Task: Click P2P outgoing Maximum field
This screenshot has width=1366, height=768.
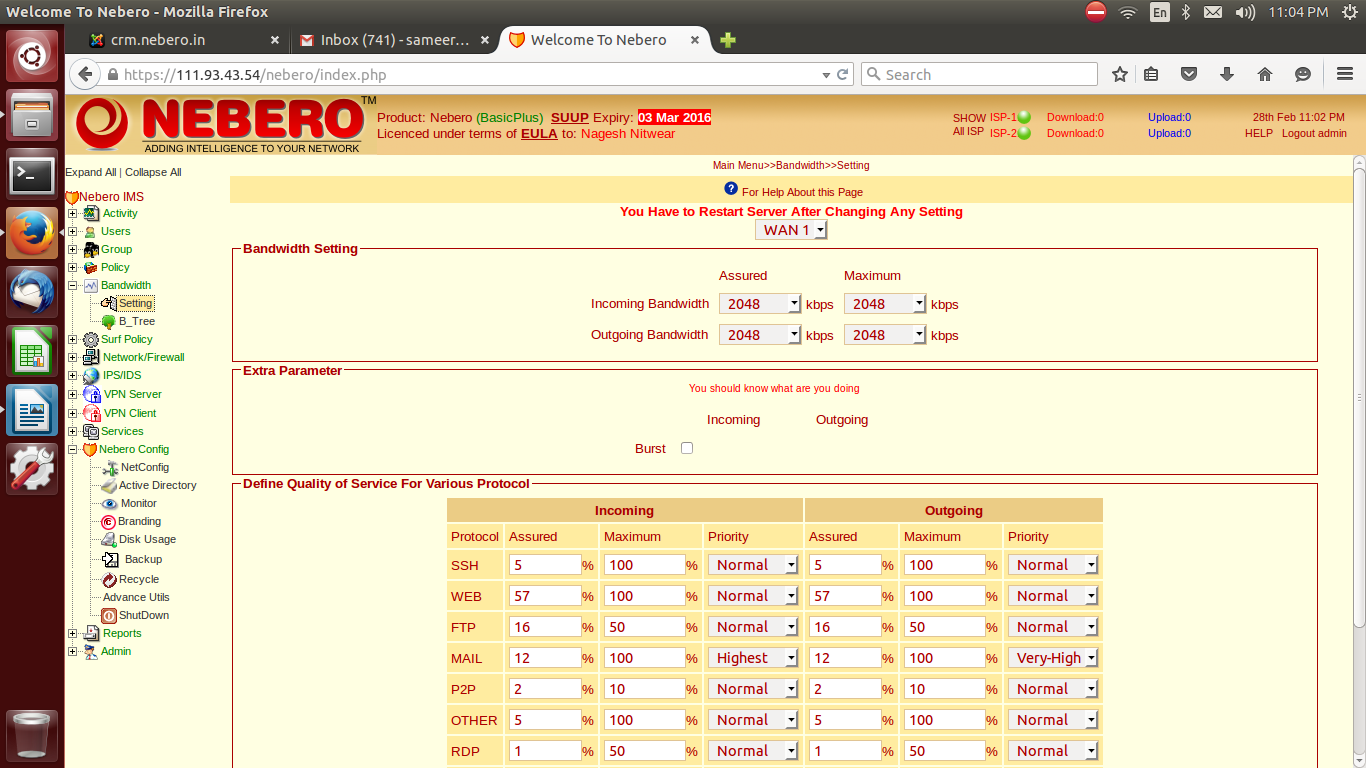Action: pyautogui.click(x=945, y=689)
